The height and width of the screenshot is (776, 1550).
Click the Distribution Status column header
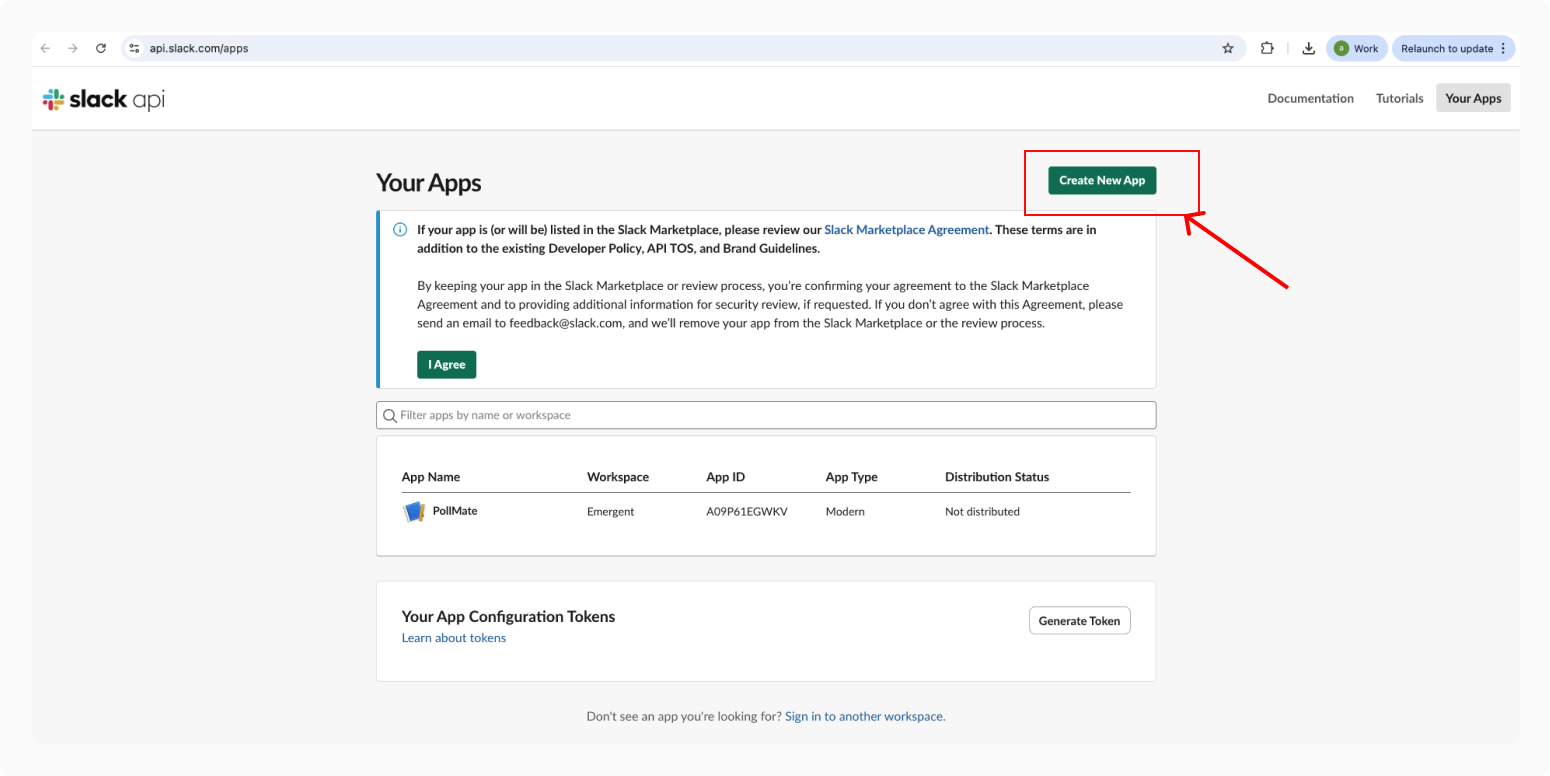[x=997, y=477]
